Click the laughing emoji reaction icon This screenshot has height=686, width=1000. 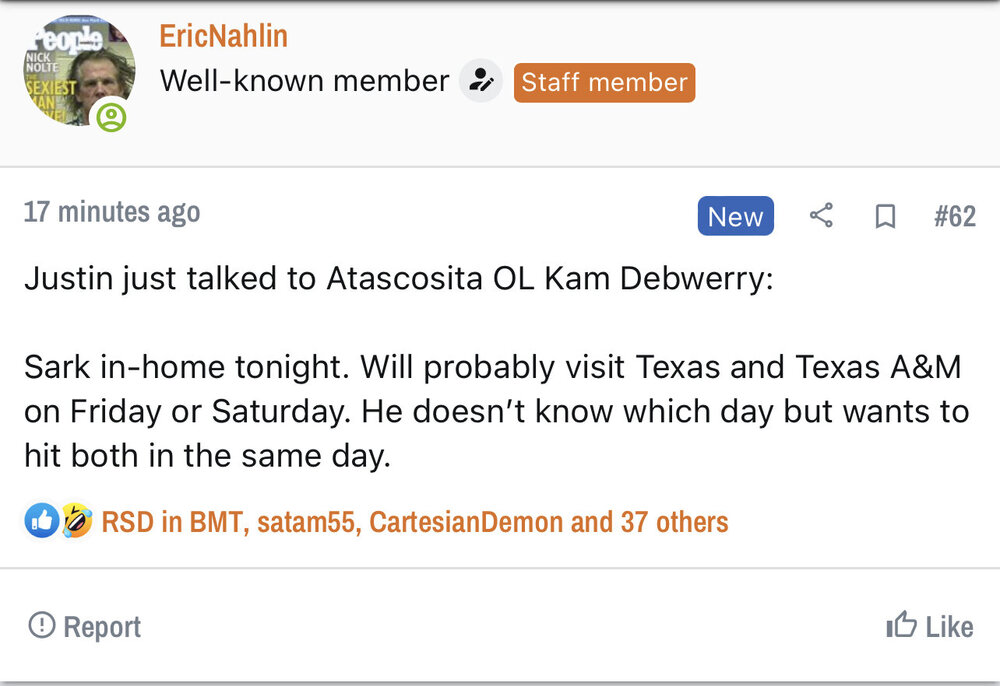[75, 521]
